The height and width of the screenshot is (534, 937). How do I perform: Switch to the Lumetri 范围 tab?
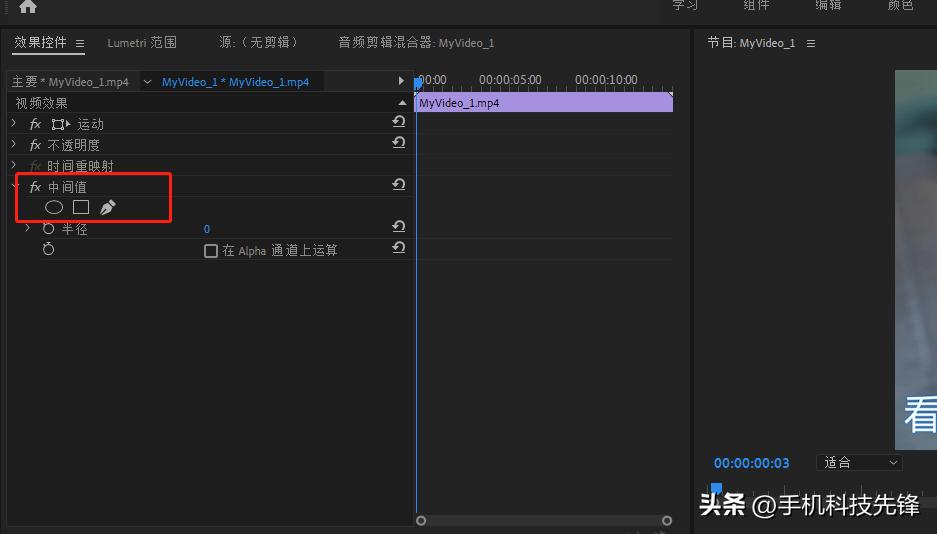click(x=142, y=43)
